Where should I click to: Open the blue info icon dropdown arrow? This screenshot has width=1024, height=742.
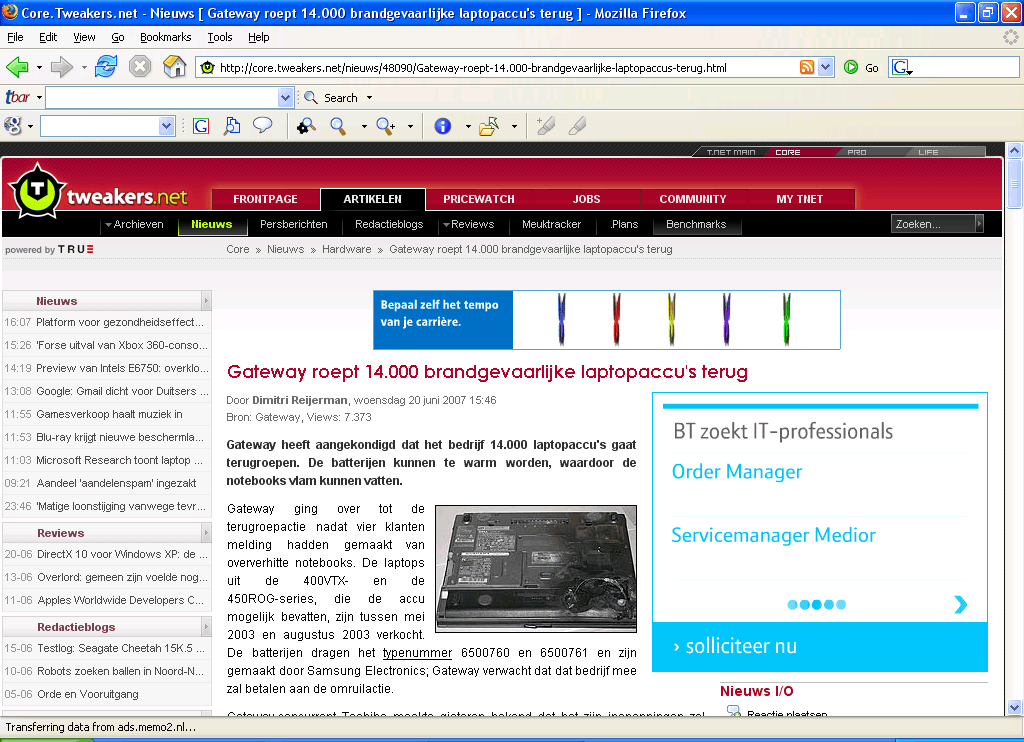click(x=468, y=126)
